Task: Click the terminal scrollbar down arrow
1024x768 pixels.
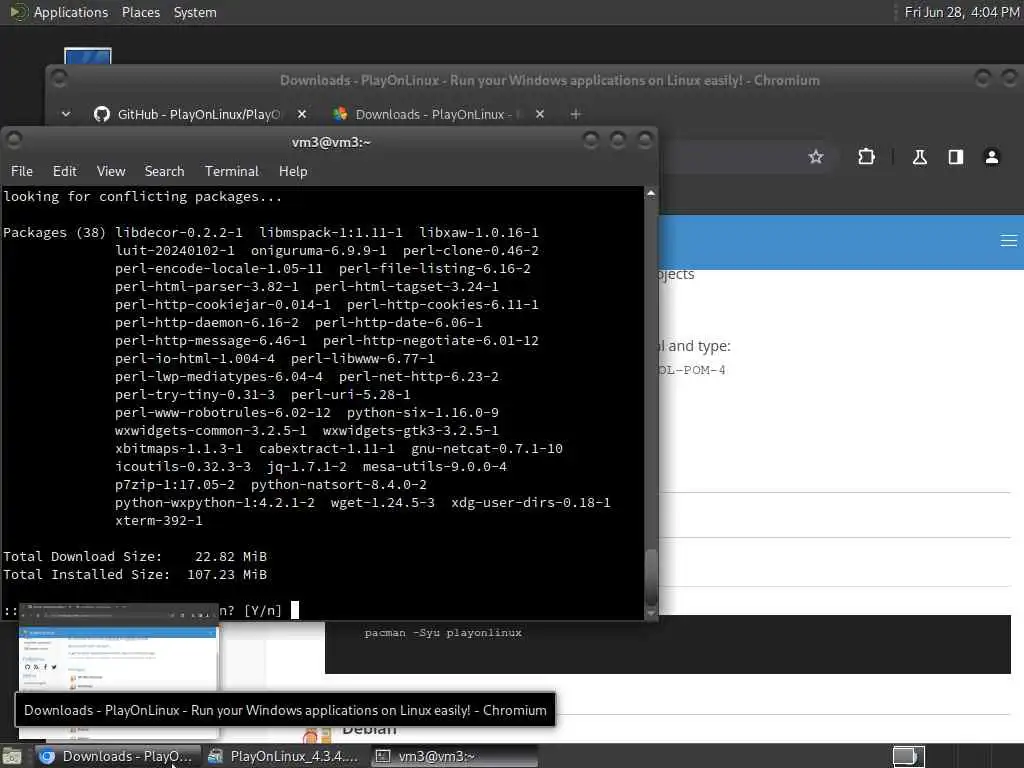Action: [650, 614]
